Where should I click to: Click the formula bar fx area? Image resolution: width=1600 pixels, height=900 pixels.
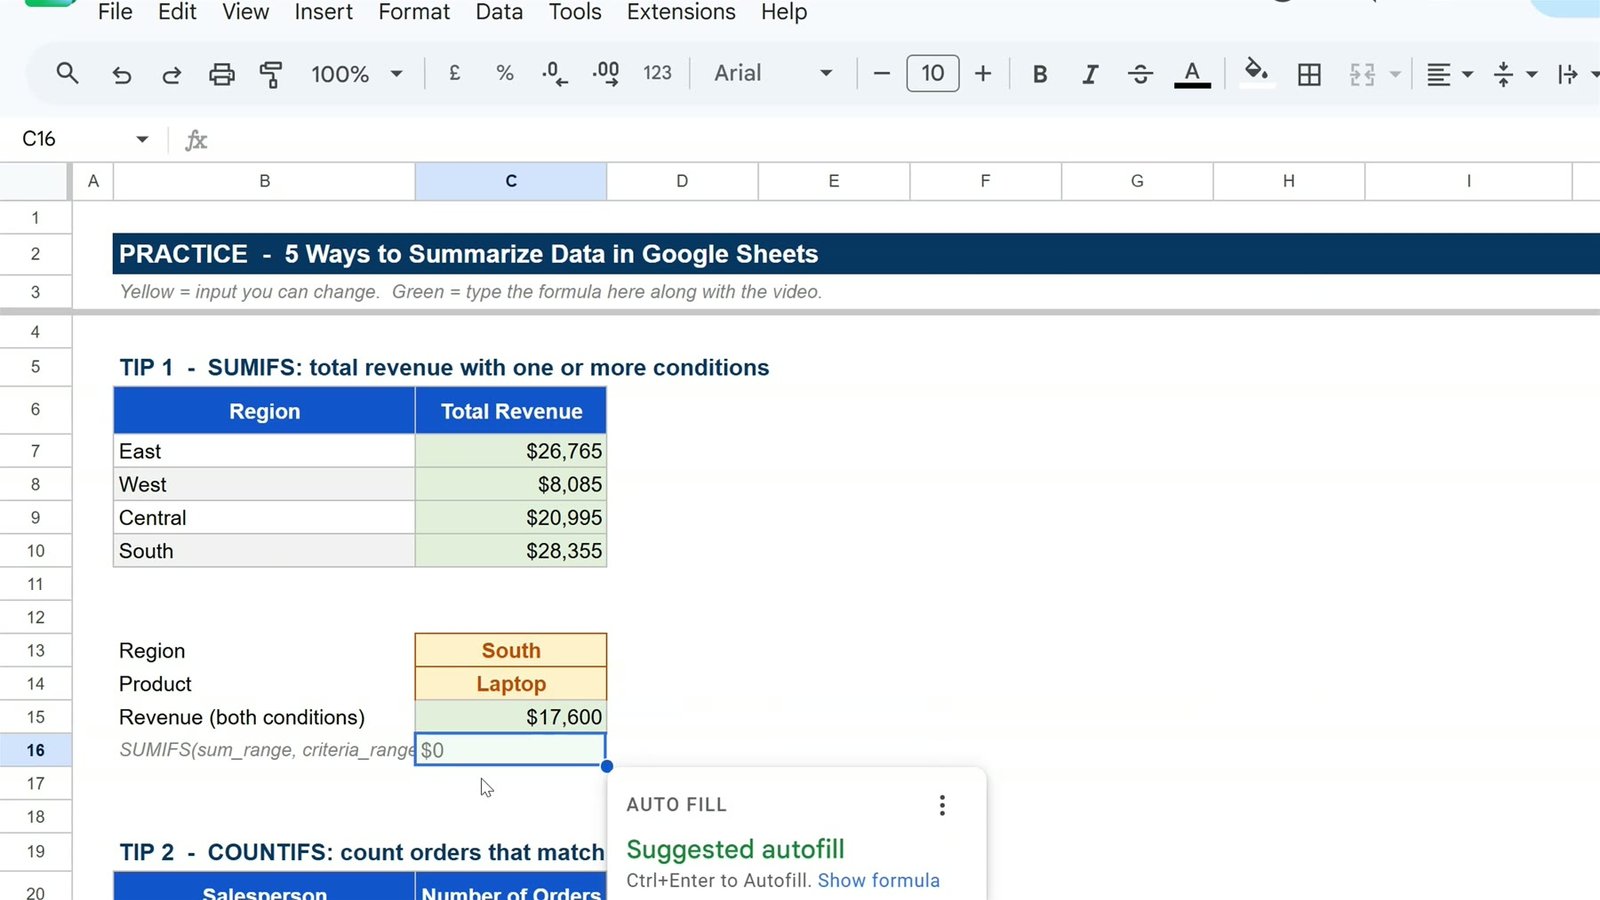pos(196,140)
